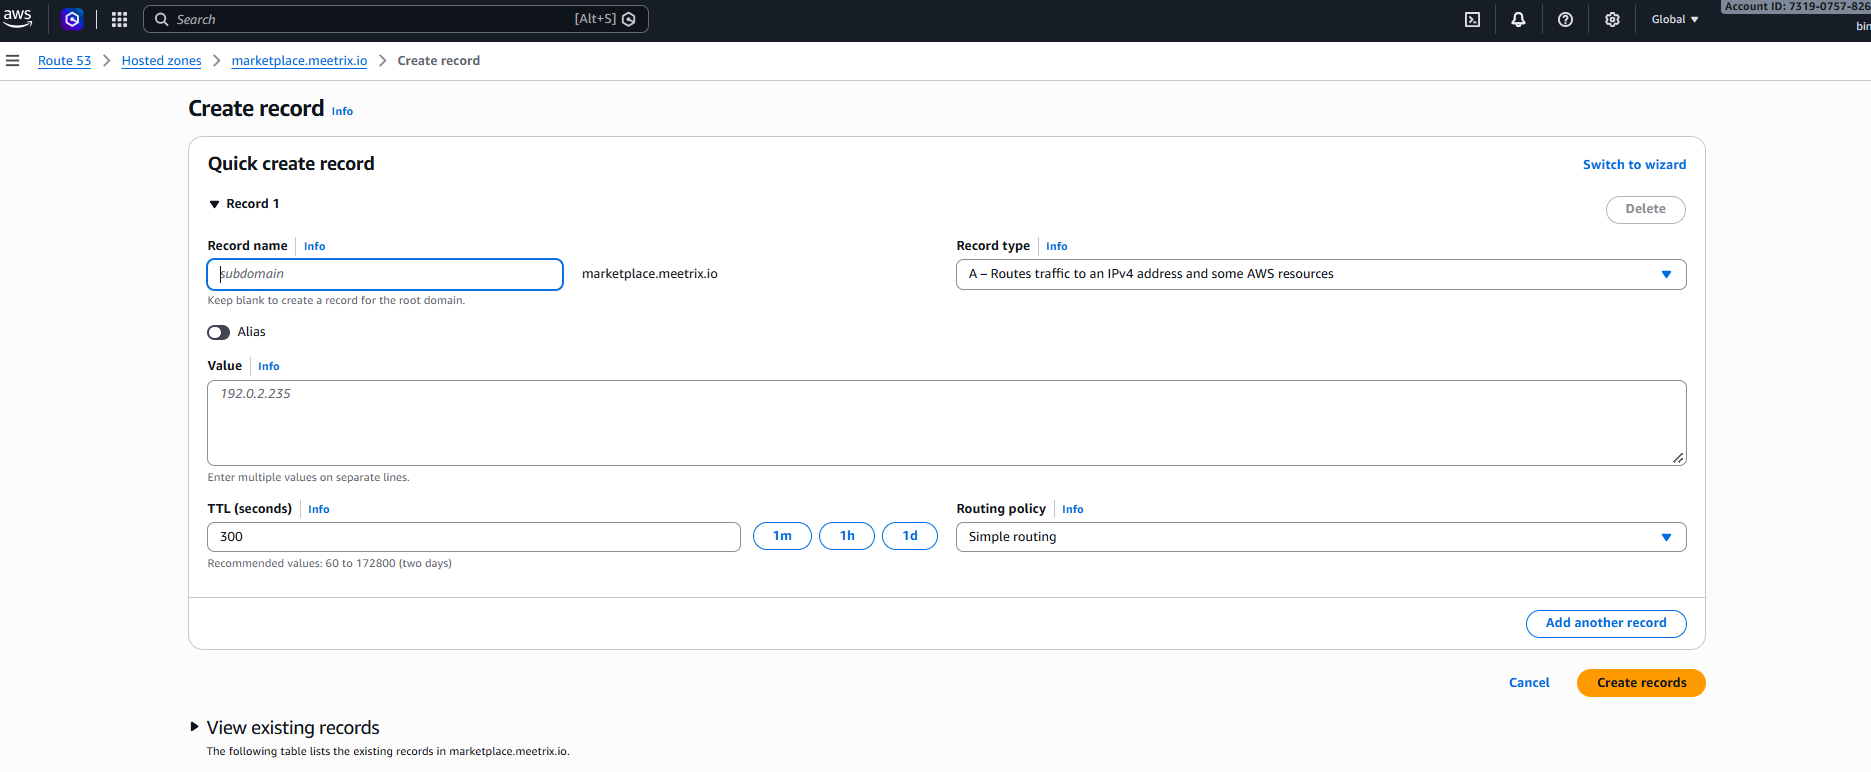Click Add another record button
The height and width of the screenshot is (772, 1871).
(1606, 623)
